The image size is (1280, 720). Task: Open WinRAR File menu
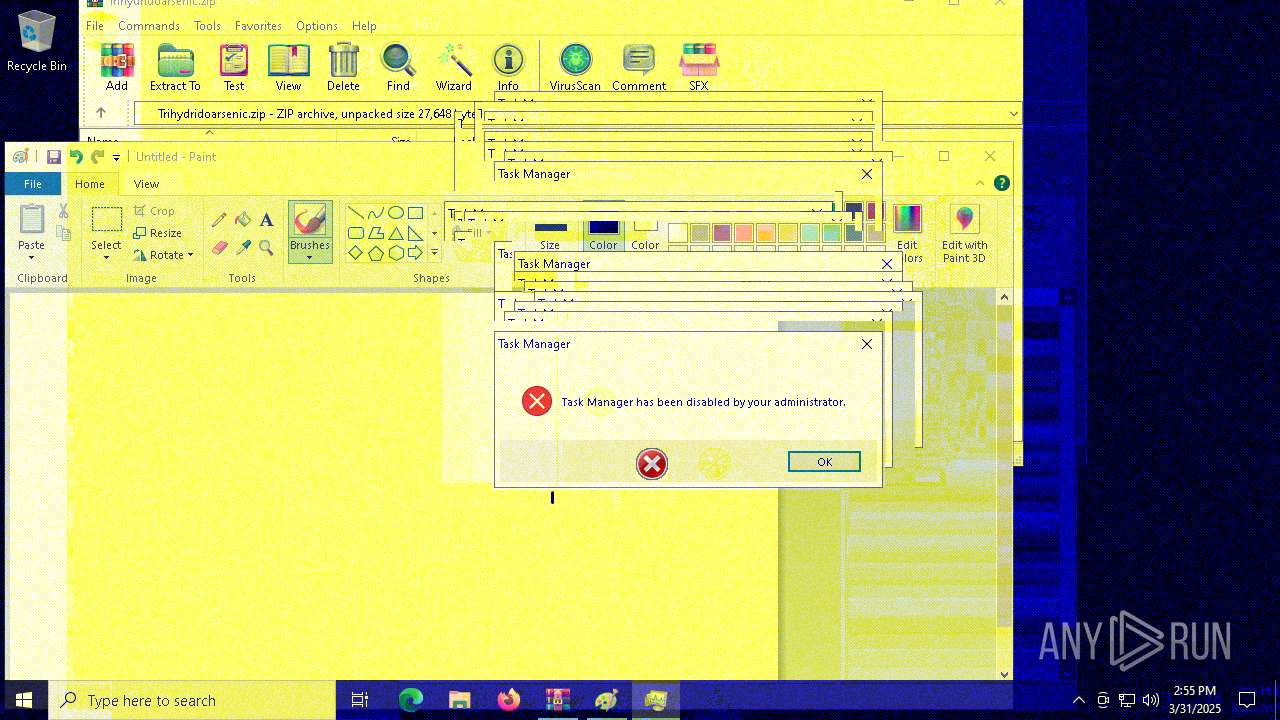(x=94, y=26)
